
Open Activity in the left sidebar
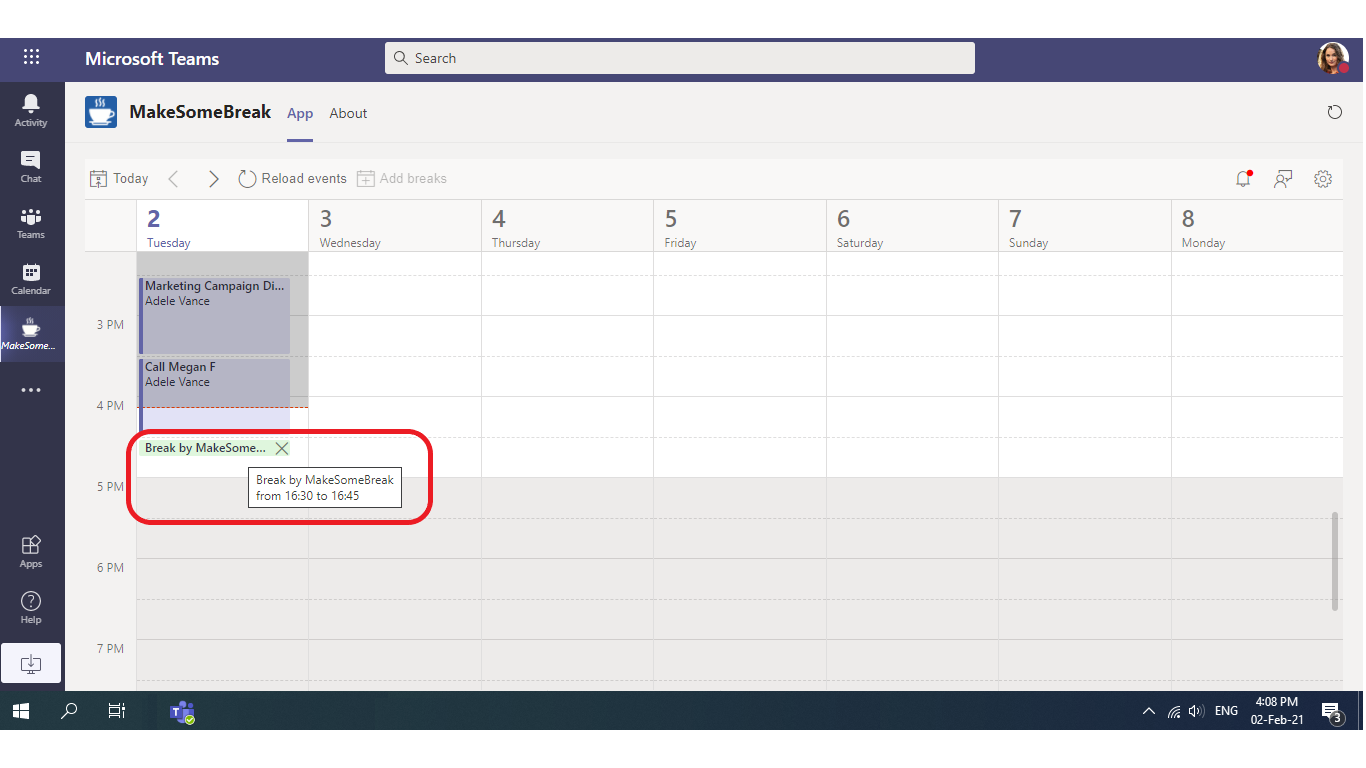click(x=31, y=110)
